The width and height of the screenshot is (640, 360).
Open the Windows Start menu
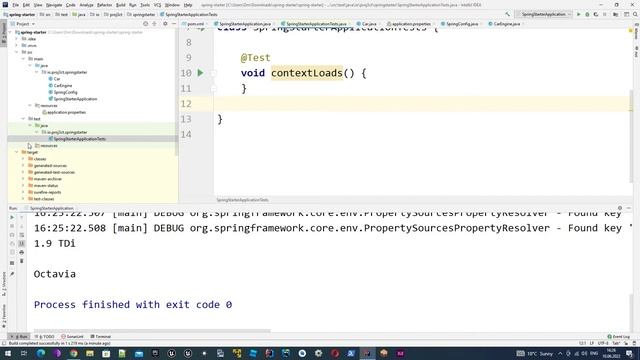(7, 353)
